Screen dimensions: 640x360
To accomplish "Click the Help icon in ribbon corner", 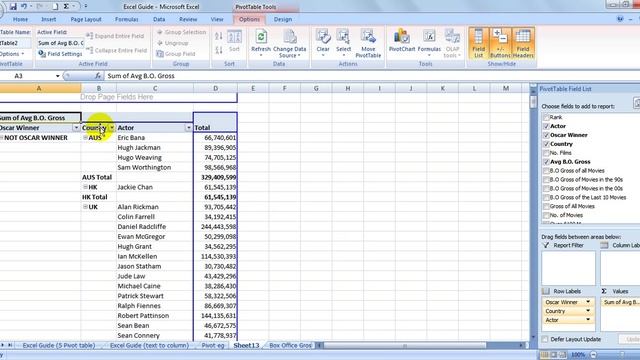I will click(620, 19).
